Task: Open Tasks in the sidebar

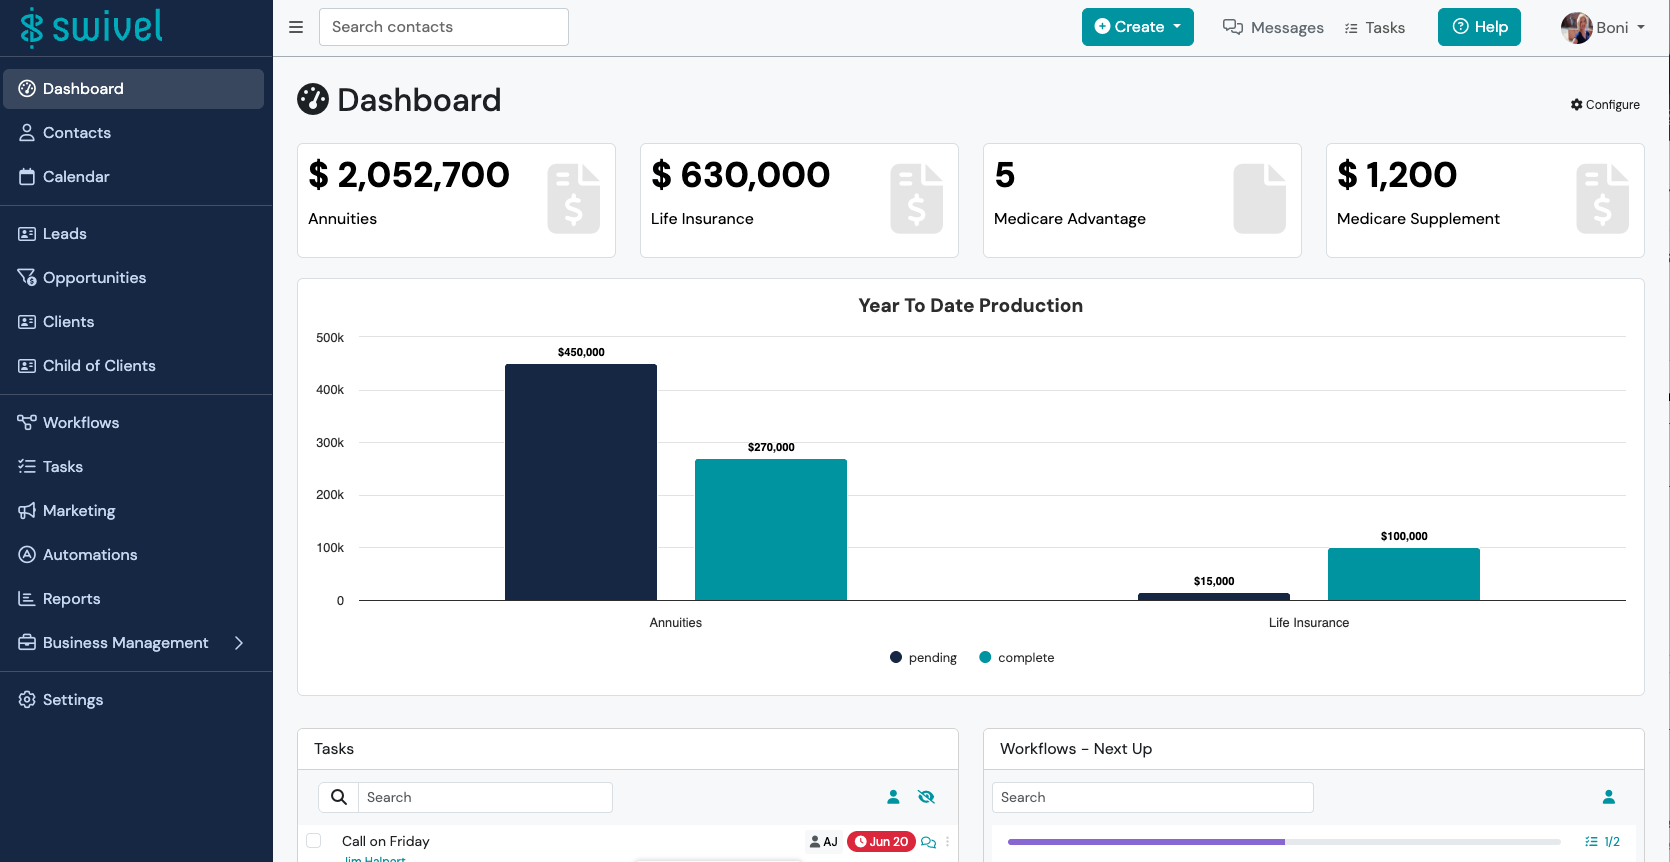Action: click(x=134, y=467)
